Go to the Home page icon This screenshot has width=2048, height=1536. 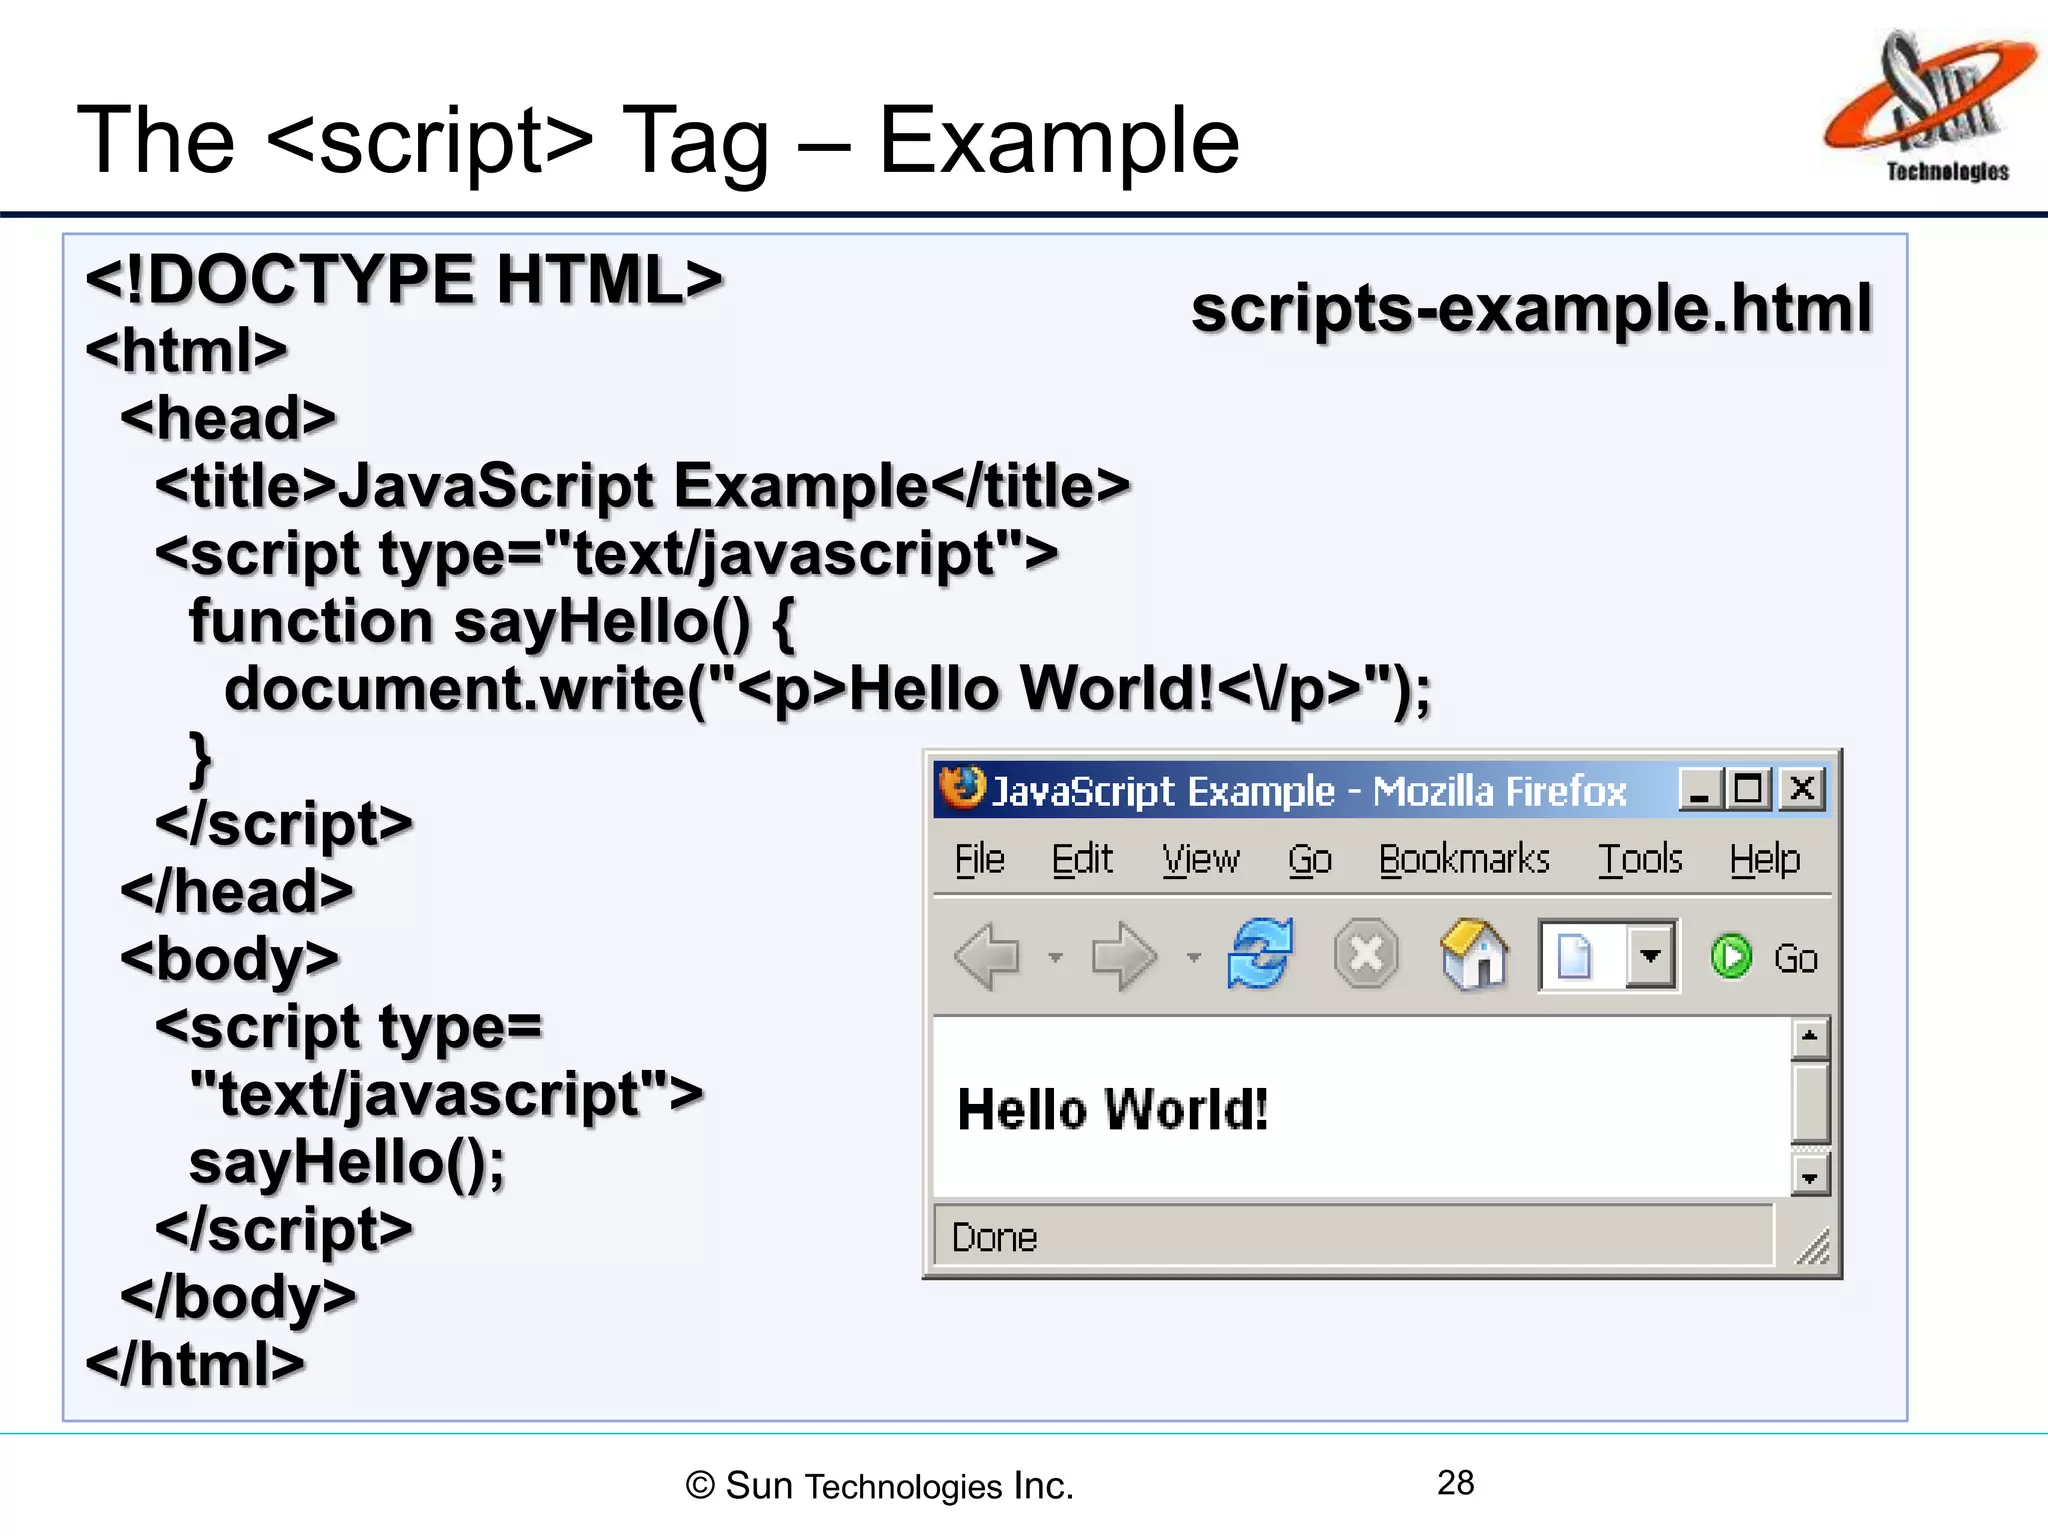[x=1474, y=954]
